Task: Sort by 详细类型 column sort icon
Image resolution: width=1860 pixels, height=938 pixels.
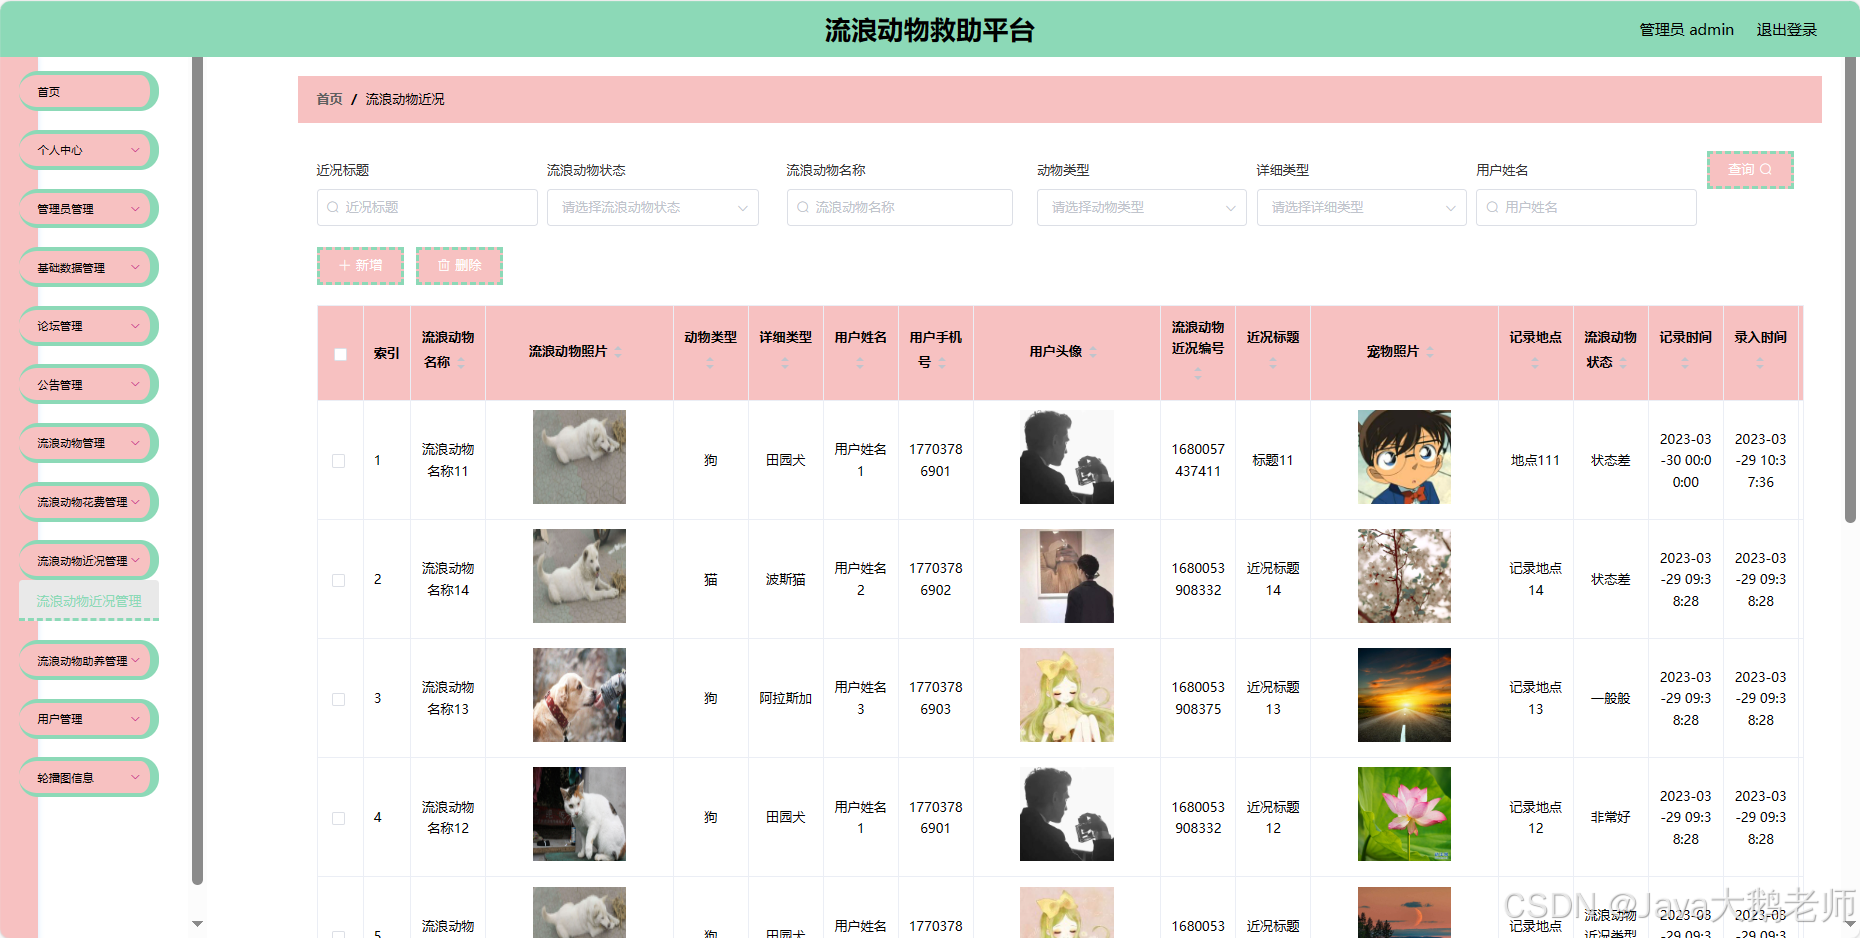Action: [785, 363]
